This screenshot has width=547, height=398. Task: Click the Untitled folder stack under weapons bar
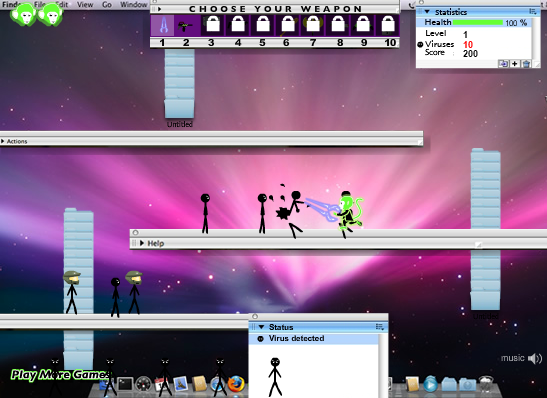pyautogui.click(x=179, y=84)
